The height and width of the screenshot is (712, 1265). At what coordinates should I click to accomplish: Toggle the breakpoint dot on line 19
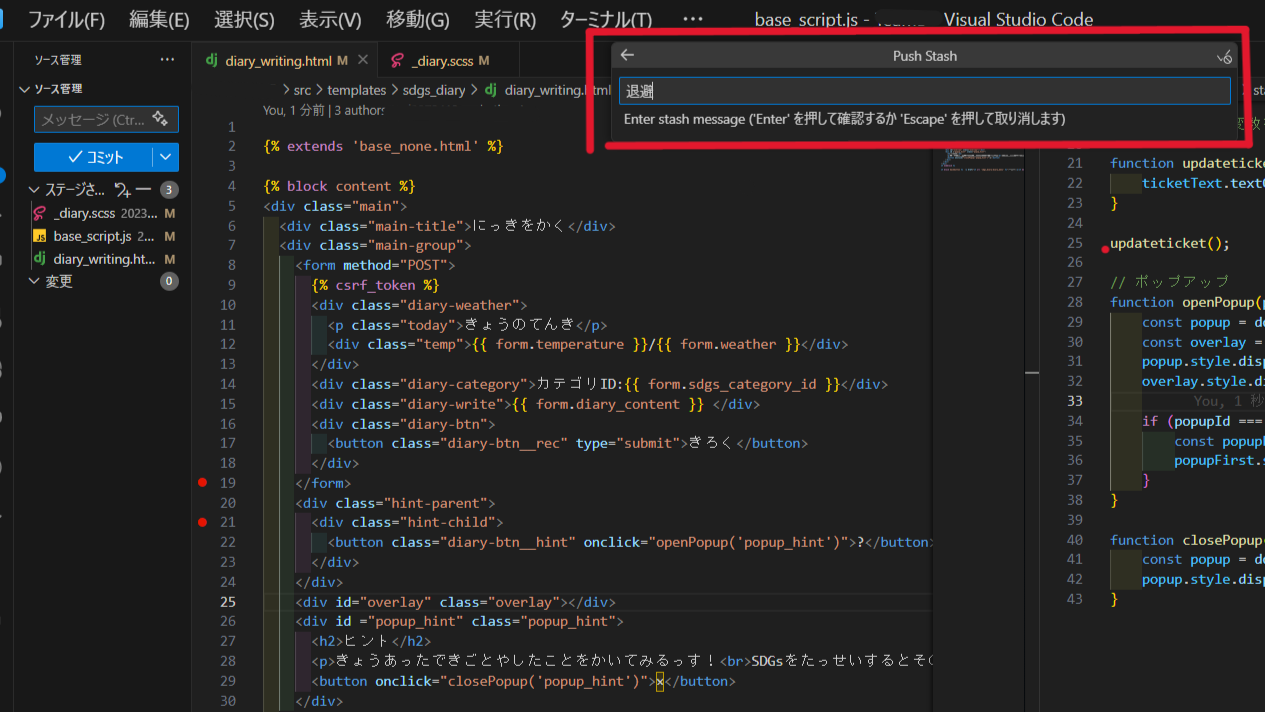coord(204,483)
